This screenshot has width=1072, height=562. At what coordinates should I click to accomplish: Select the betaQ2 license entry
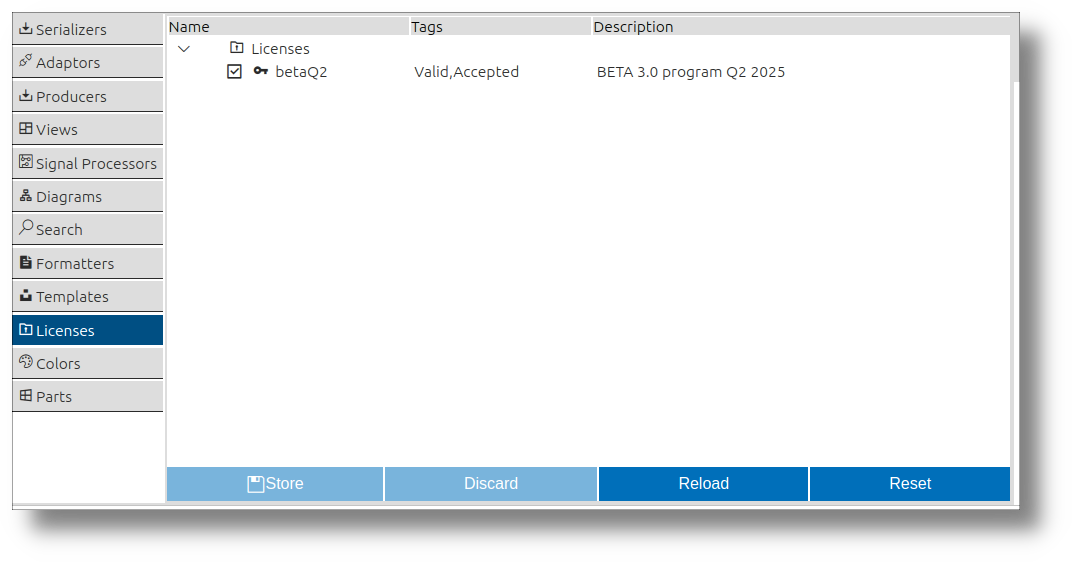301,72
